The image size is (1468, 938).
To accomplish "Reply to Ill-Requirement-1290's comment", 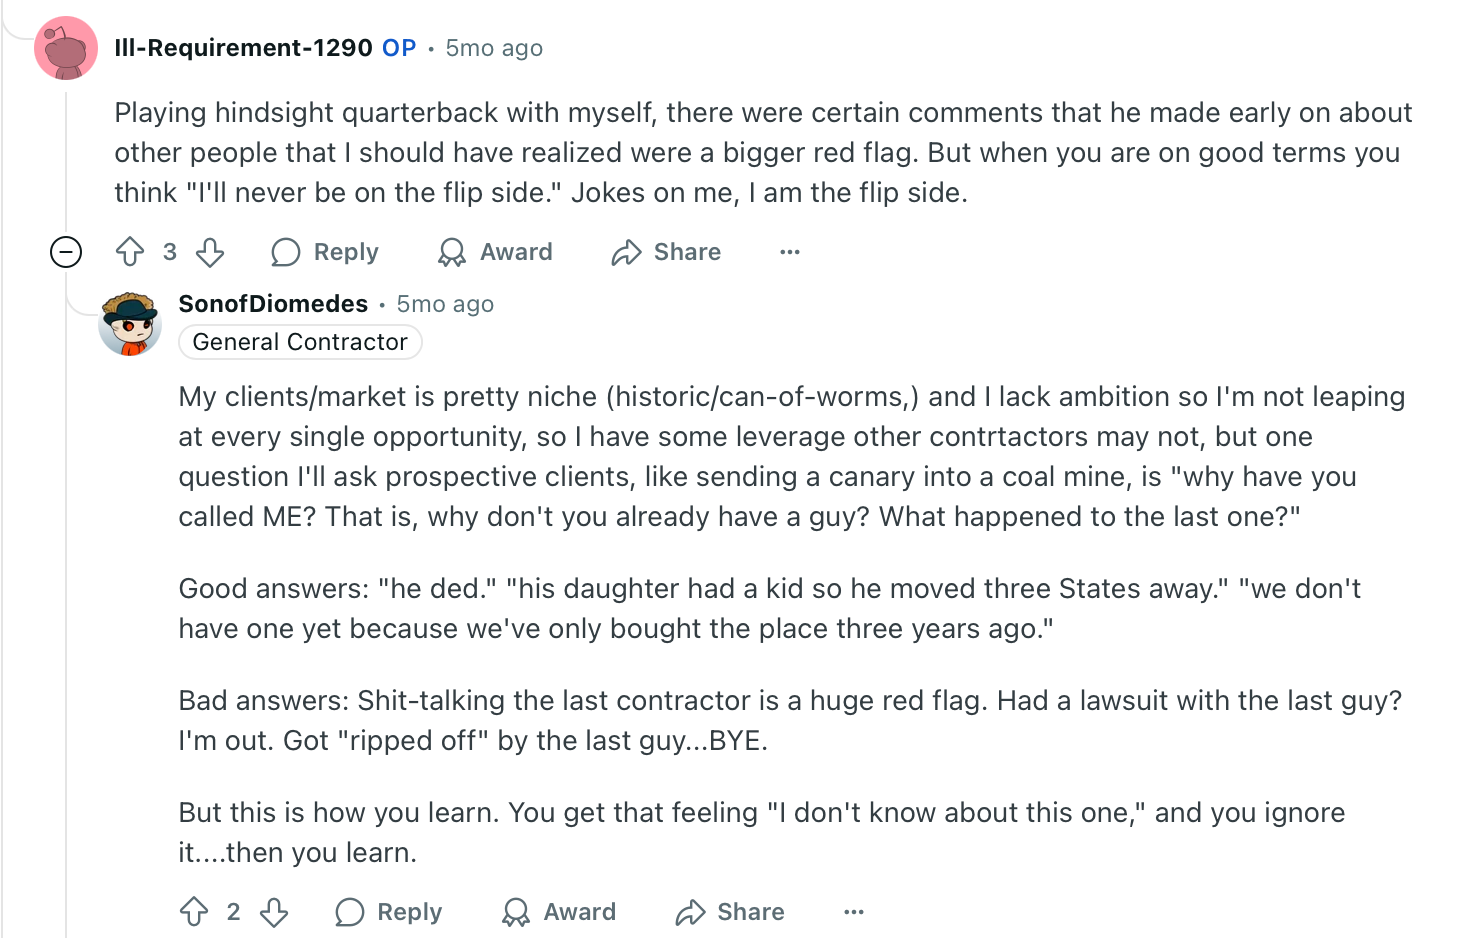I will click(x=326, y=252).
